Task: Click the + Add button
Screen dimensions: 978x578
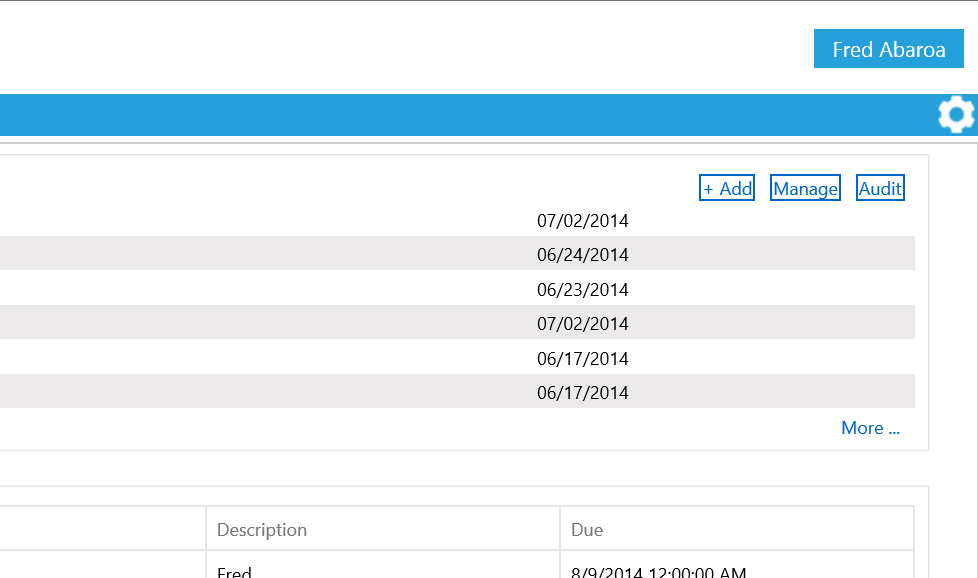Action: [727, 188]
